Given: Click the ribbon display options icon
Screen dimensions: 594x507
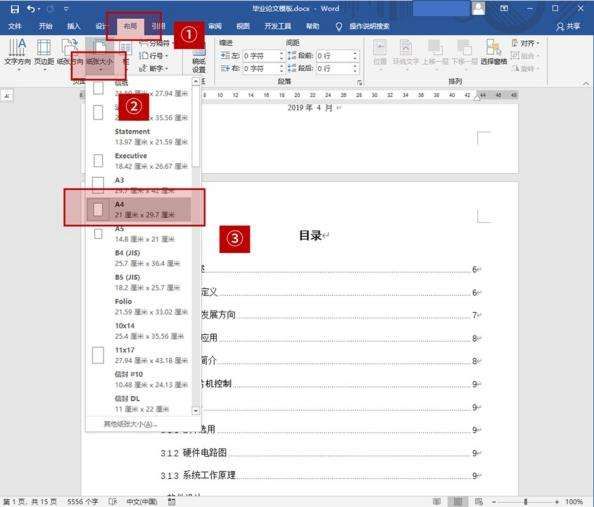Looking at the screenshot, I should pyautogui.click(x=504, y=8).
